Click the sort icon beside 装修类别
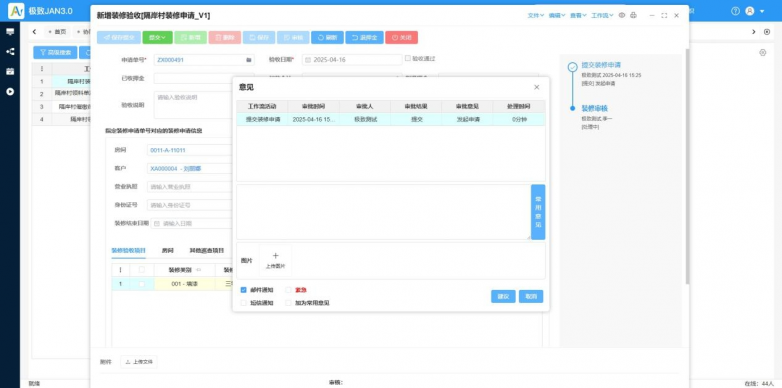Image resolution: width=782 pixels, height=388 pixels. click(198, 270)
